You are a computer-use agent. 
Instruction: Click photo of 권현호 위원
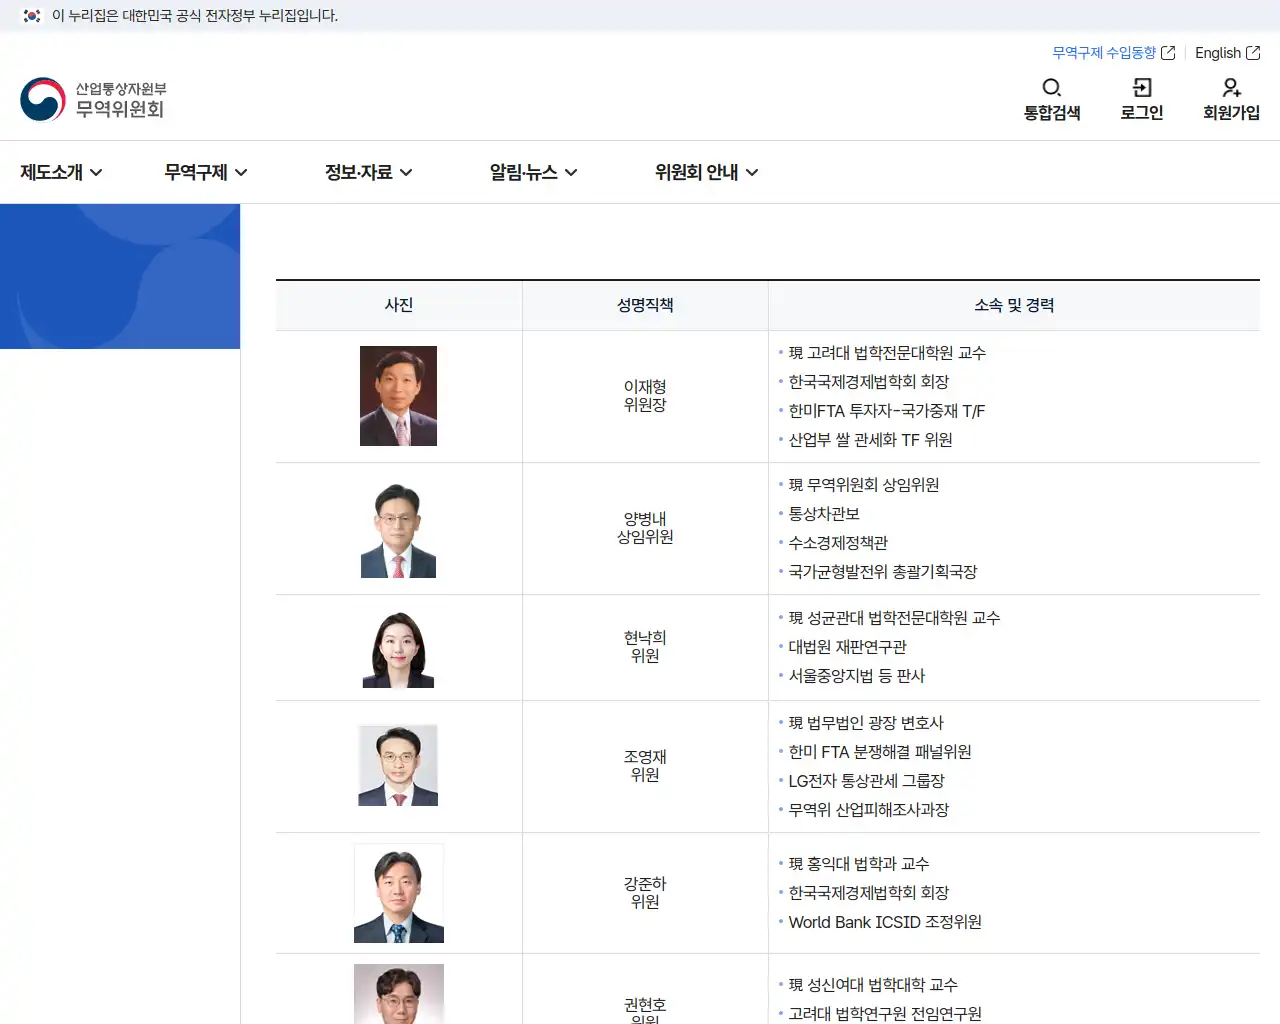[x=399, y=994]
